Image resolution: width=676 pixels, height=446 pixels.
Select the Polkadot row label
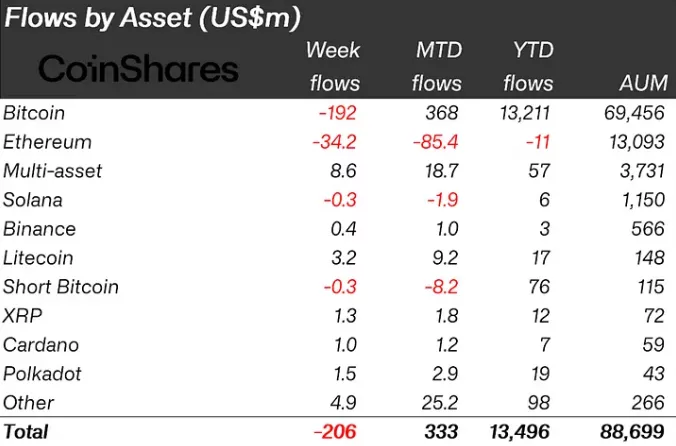(41, 374)
